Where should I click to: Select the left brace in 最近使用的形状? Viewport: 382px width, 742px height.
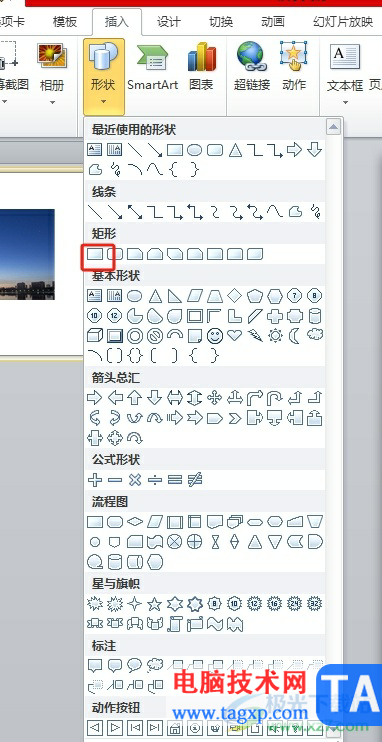[x=175, y=169]
